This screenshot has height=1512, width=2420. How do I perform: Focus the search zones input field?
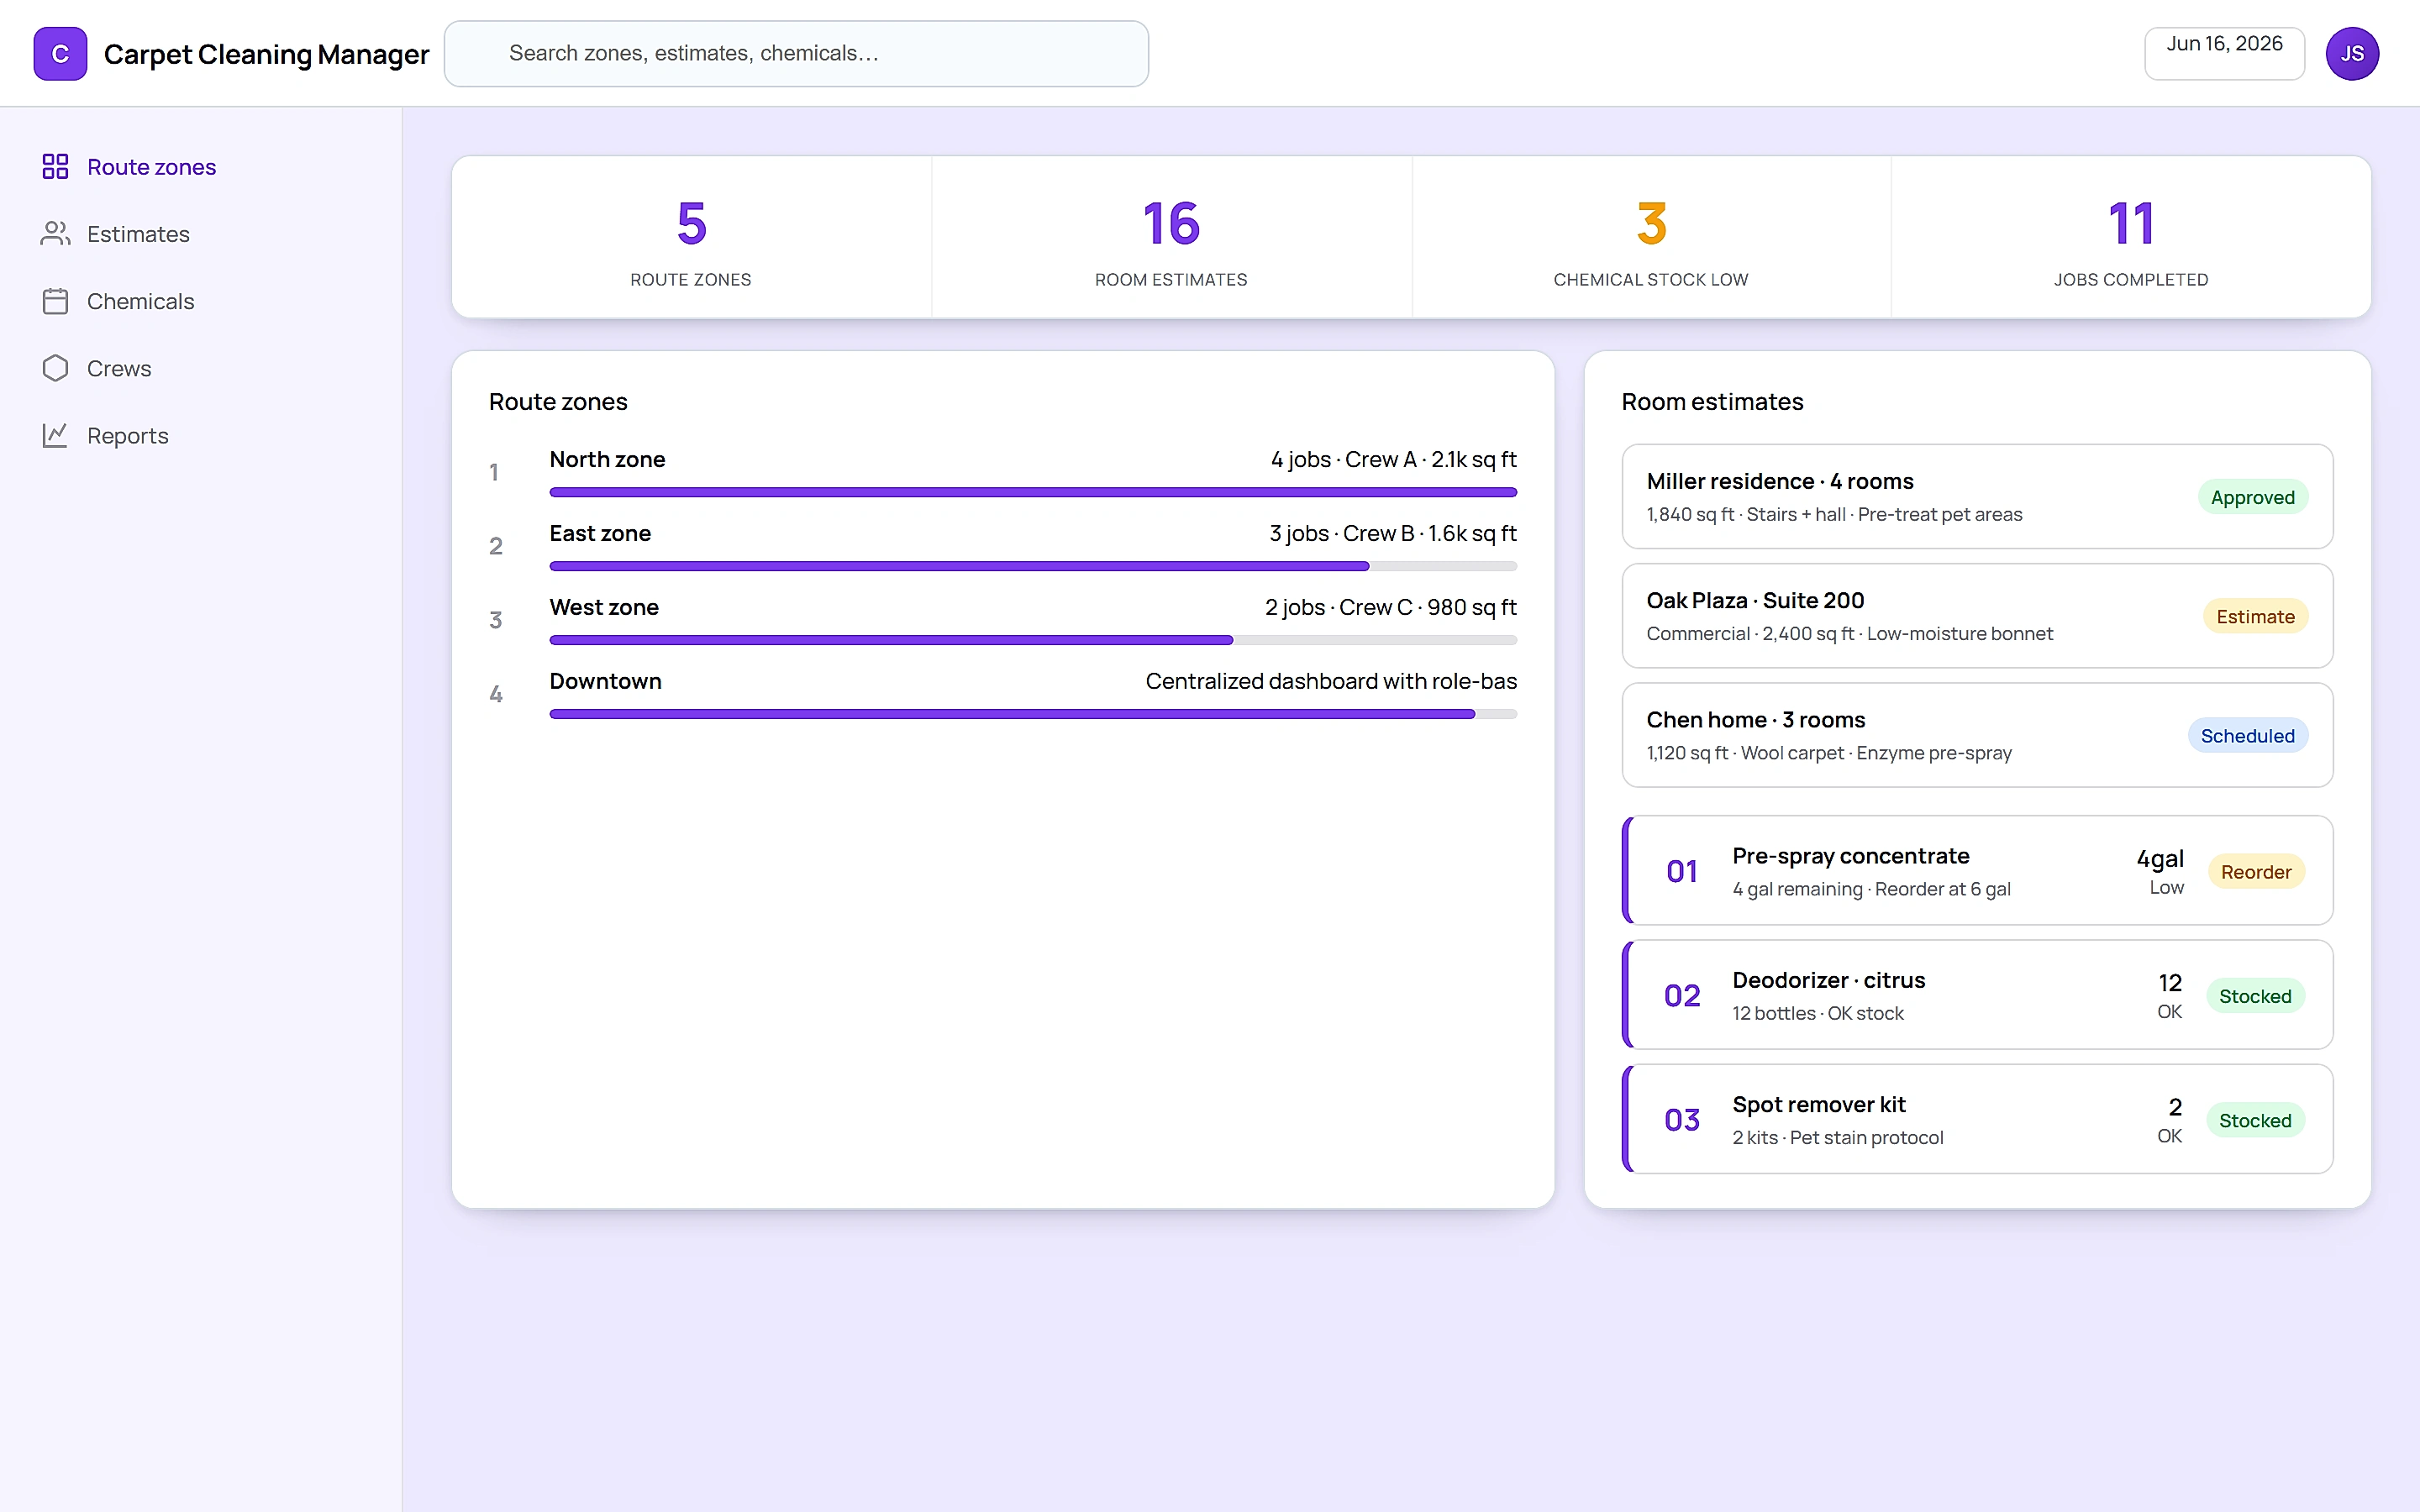pos(796,54)
